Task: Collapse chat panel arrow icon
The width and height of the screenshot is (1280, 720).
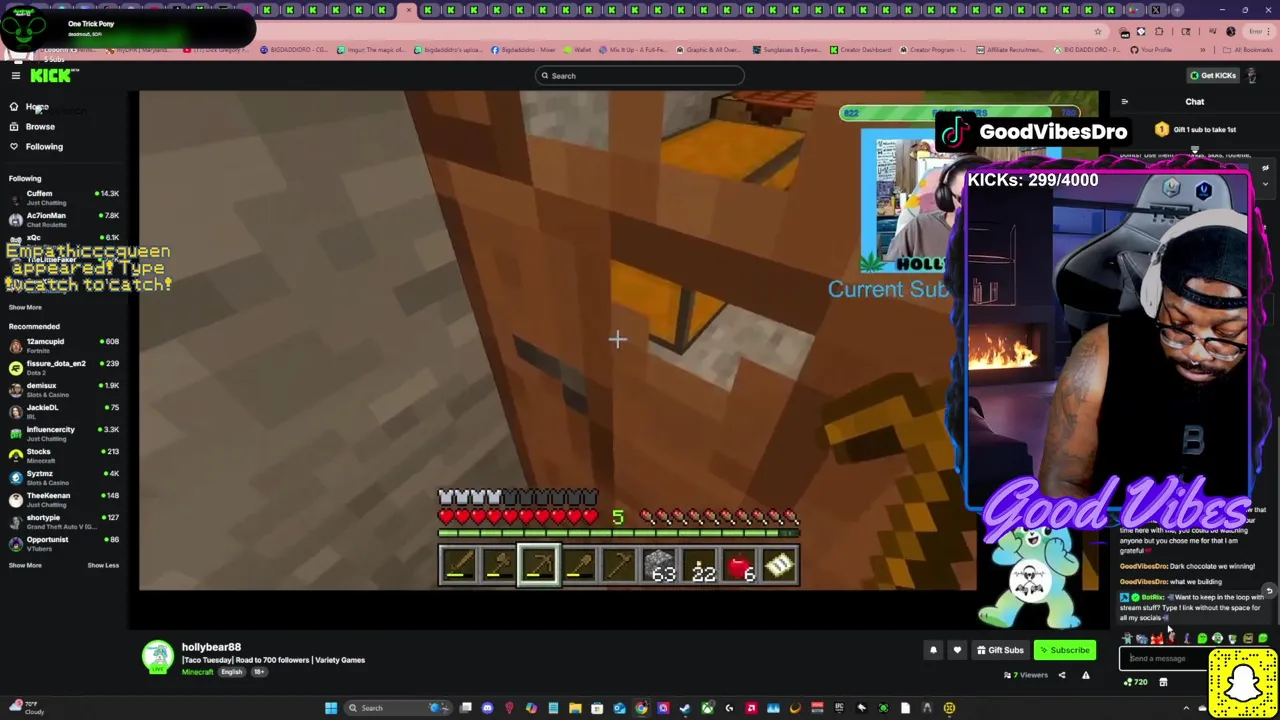Action: [x=1125, y=102]
